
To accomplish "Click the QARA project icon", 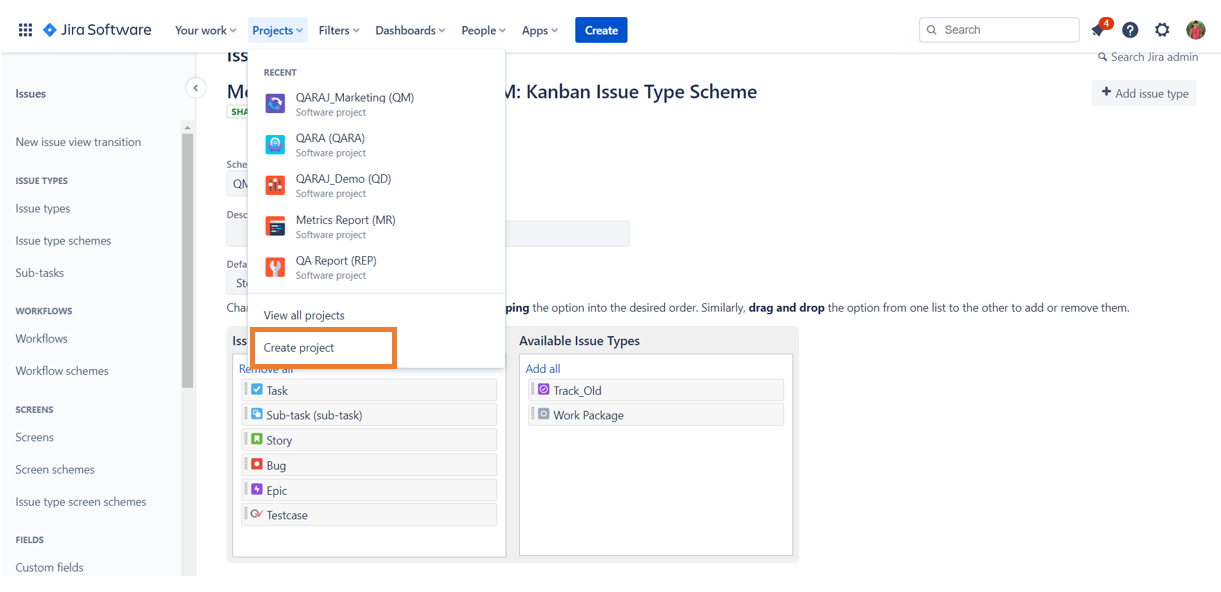I will [275, 144].
